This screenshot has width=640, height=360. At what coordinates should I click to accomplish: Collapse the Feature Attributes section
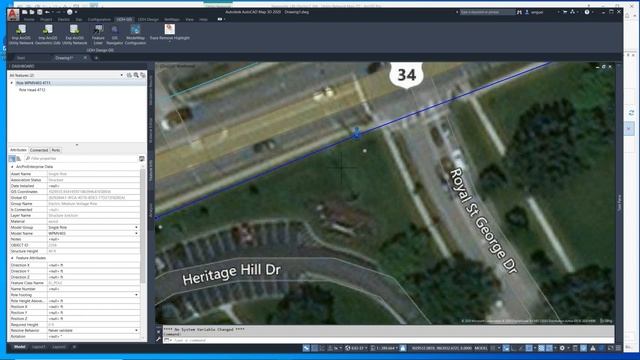(x=12, y=258)
